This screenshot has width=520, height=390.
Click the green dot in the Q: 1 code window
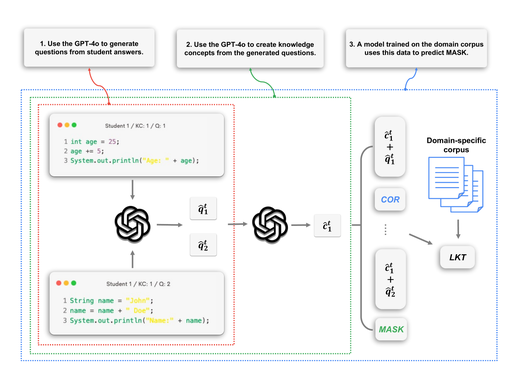pos(74,125)
